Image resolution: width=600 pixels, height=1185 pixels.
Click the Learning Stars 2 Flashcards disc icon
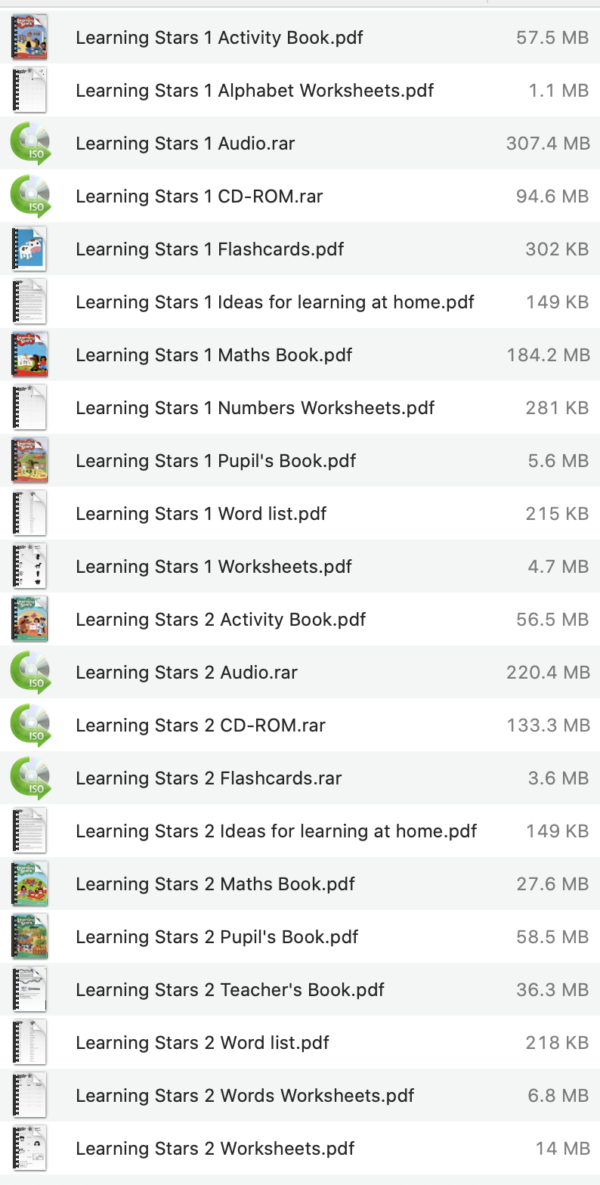(x=29, y=778)
